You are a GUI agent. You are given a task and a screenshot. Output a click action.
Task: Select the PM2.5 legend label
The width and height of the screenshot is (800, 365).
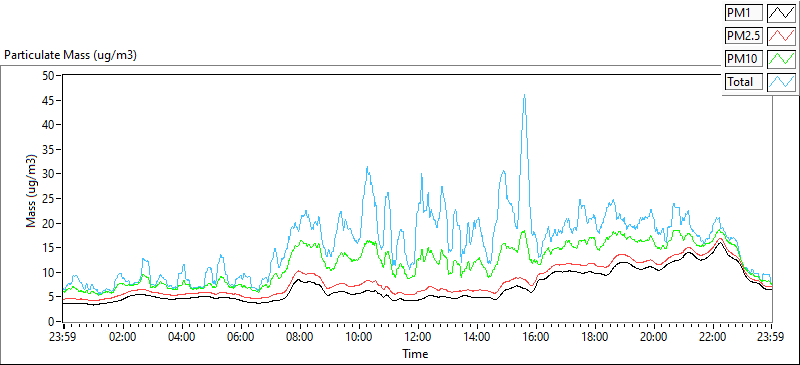click(x=743, y=36)
